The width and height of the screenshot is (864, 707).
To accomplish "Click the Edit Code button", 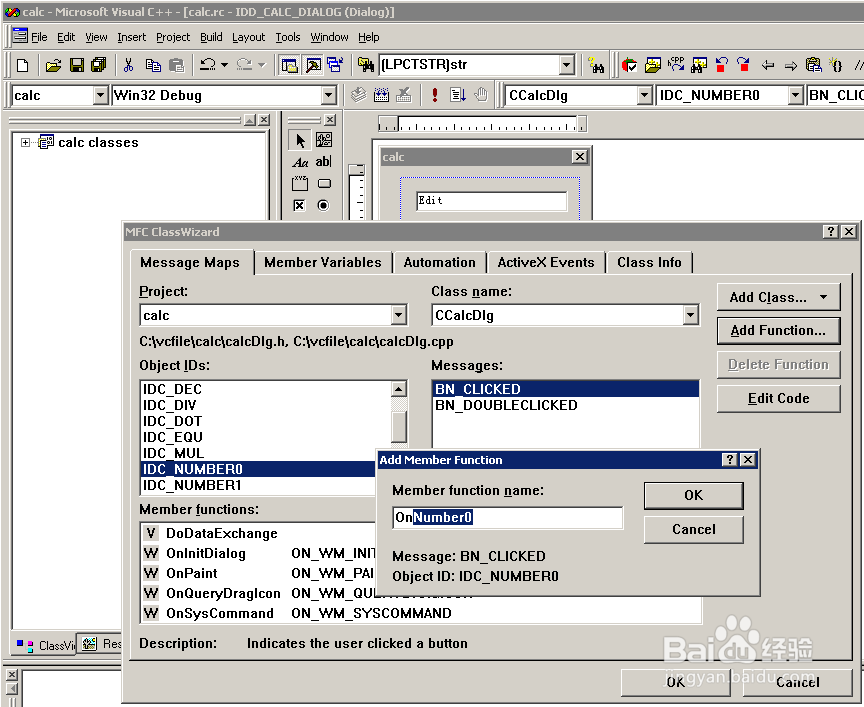I will click(779, 398).
